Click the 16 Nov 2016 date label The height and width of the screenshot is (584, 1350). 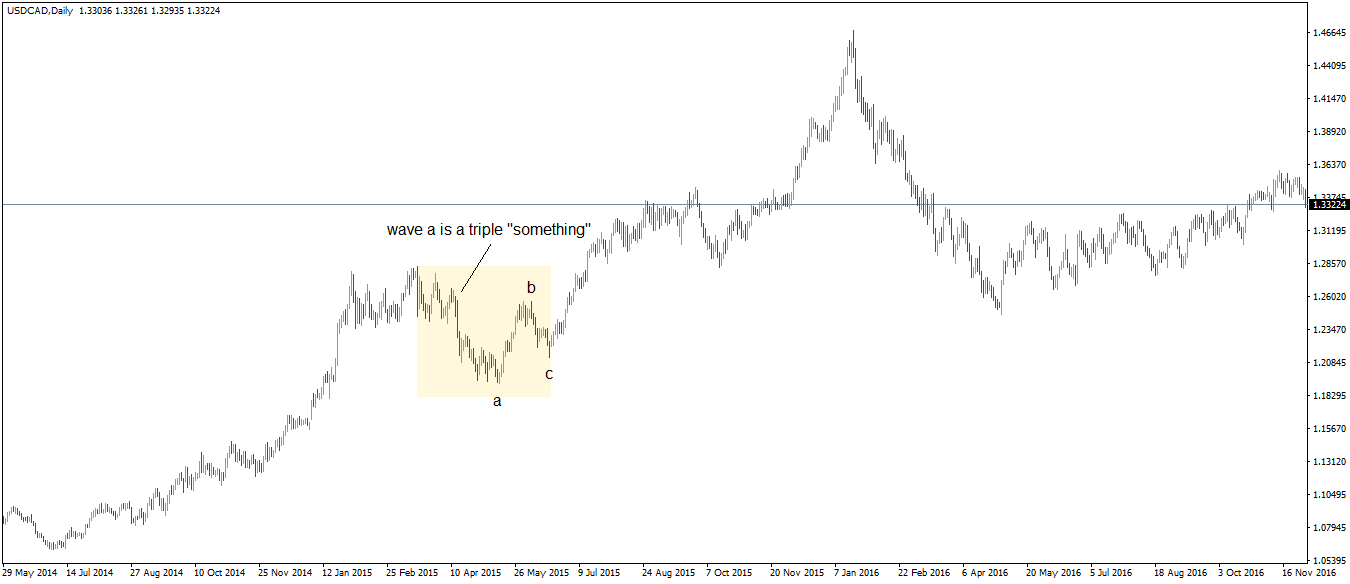pos(1309,574)
